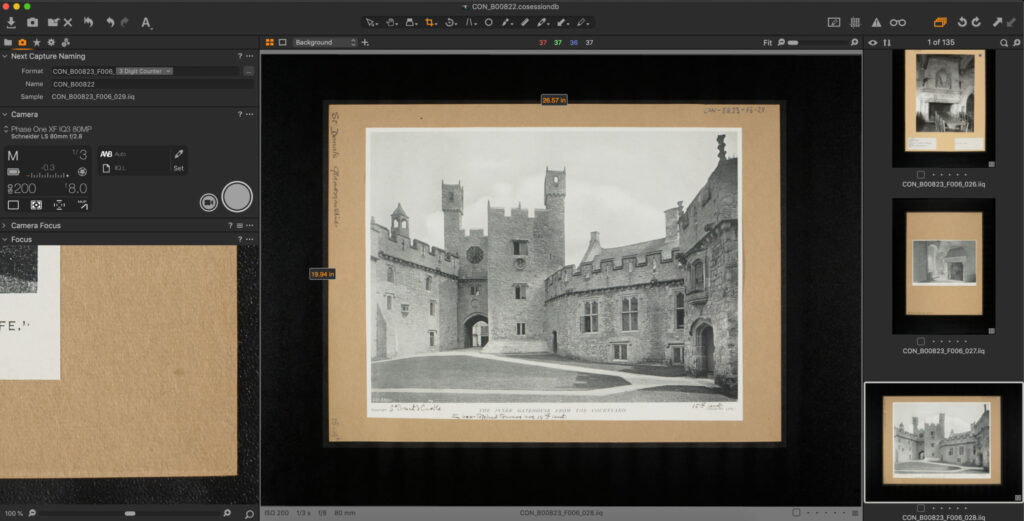Select the Rotate straighten tool
1024x521 pixels.
click(451, 22)
